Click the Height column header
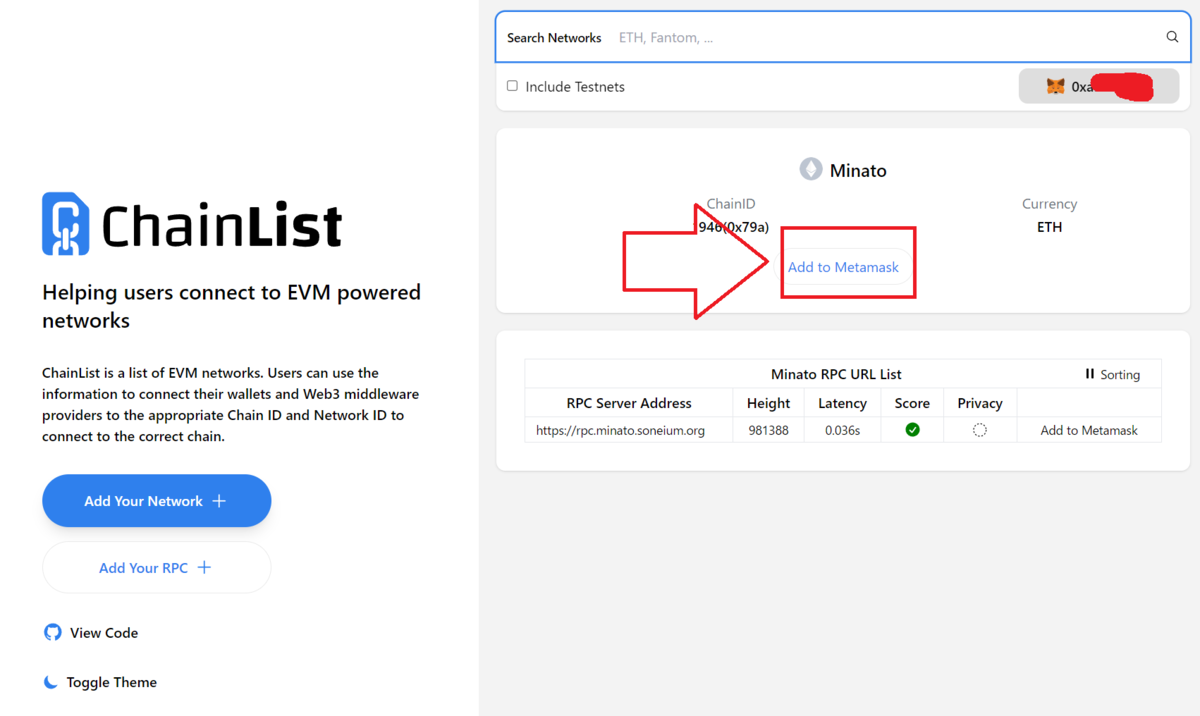This screenshot has width=1200, height=716. coord(768,403)
